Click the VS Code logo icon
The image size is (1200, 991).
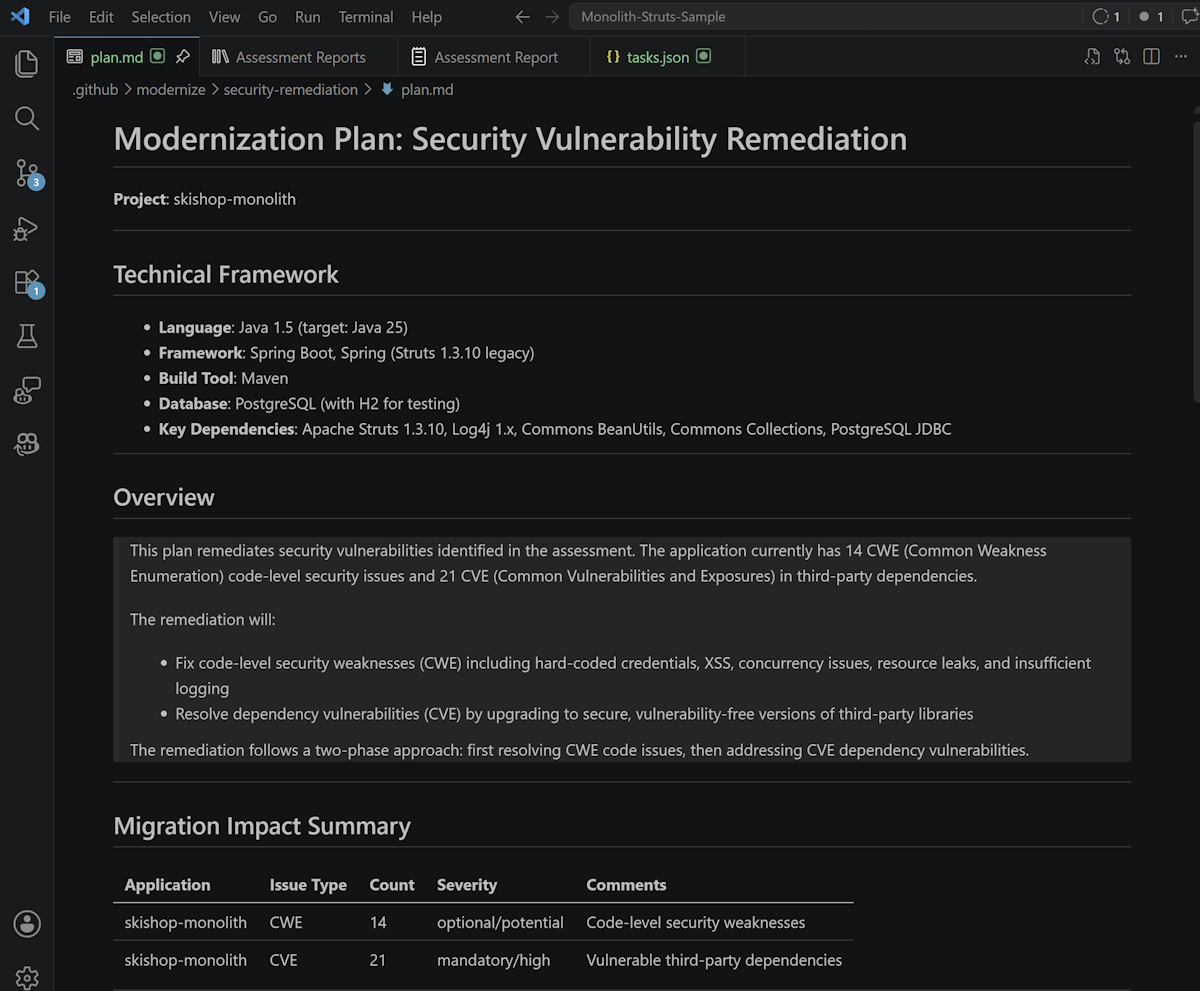(x=20, y=16)
